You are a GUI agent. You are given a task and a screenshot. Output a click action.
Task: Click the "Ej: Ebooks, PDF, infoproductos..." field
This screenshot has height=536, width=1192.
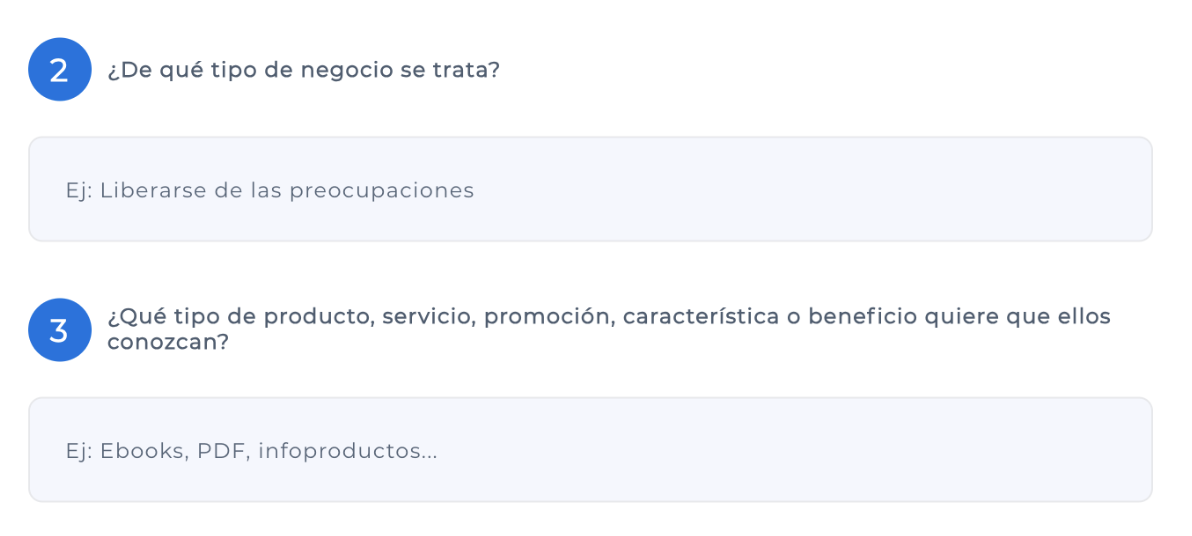(x=590, y=450)
